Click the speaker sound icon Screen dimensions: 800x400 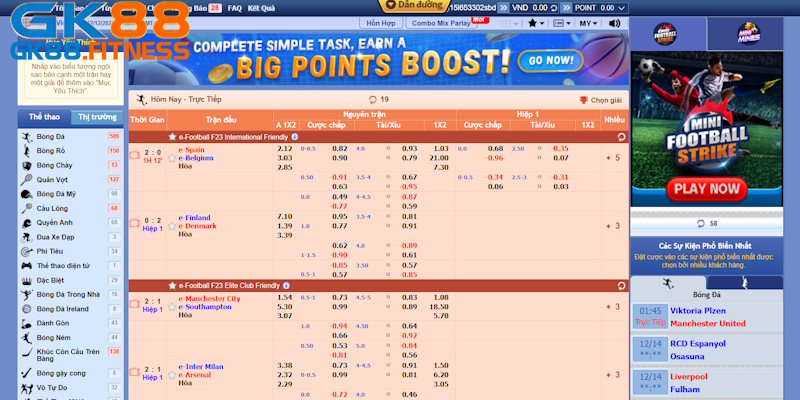pos(614,23)
